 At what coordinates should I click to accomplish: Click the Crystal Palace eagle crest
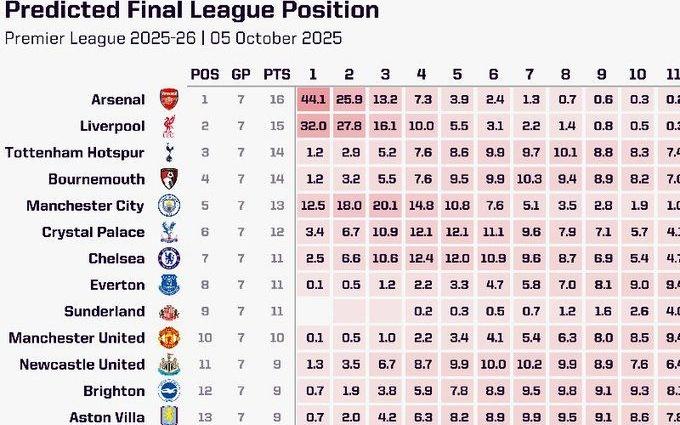(x=169, y=232)
